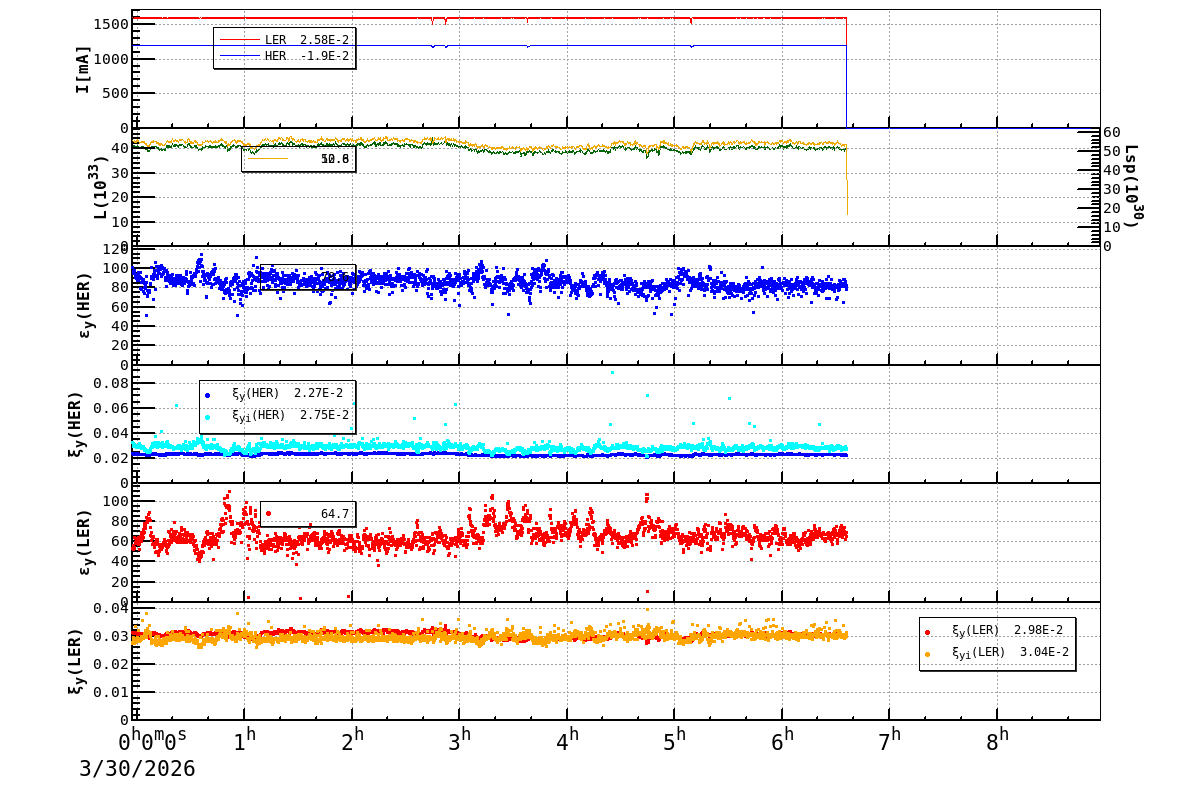Click the I[mA] axis title

(83, 69)
